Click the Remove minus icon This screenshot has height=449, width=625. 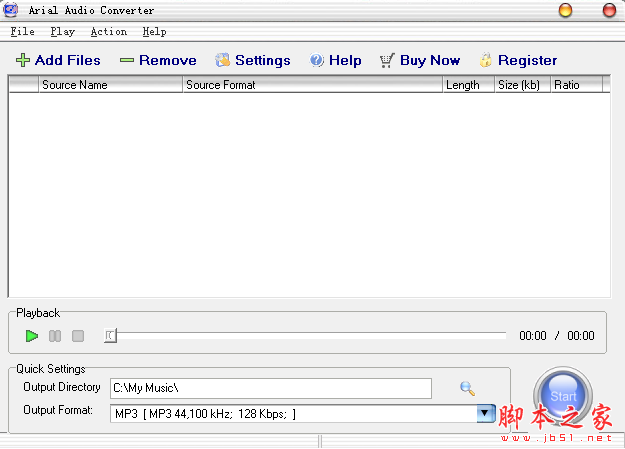pyautogui.click(x=127, y=60)
